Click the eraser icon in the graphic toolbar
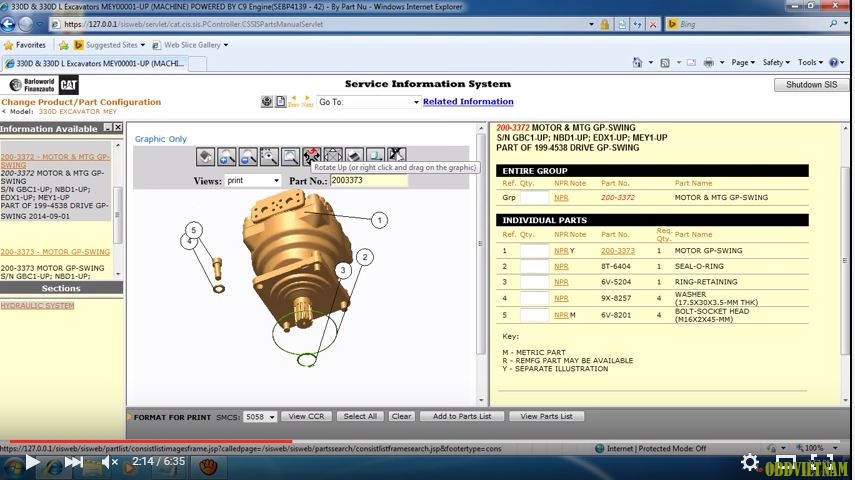 click(x=354, y=156)
